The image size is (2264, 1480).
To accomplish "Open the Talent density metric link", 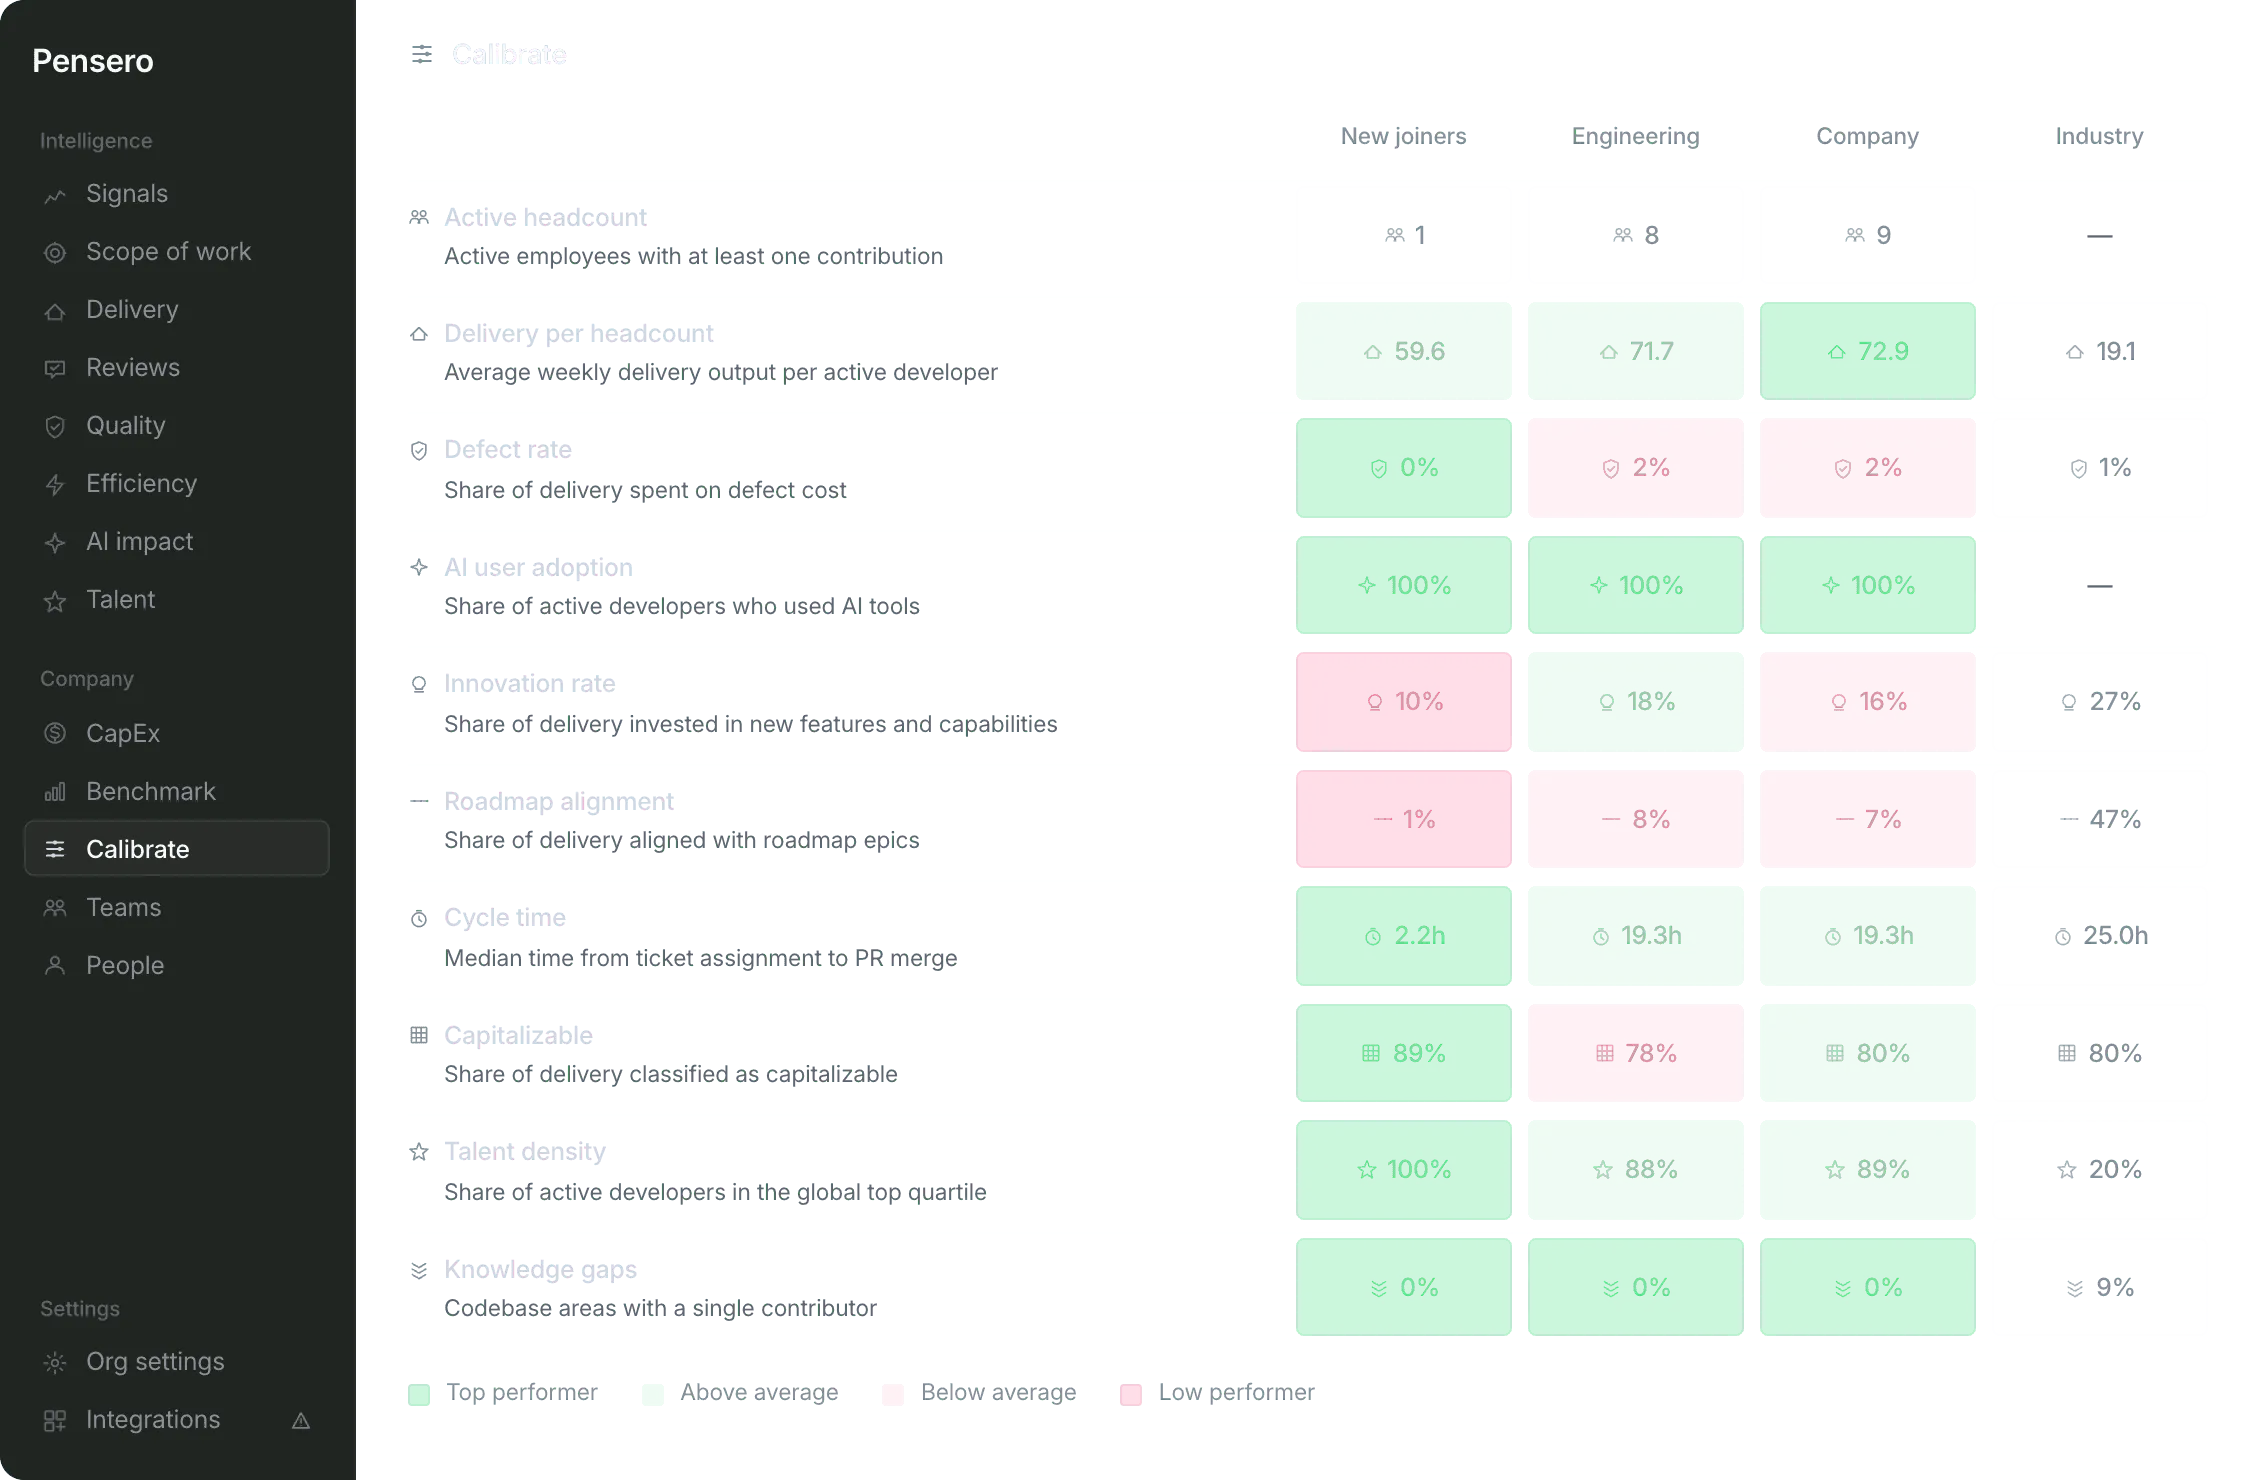I will click(525, 1151).
